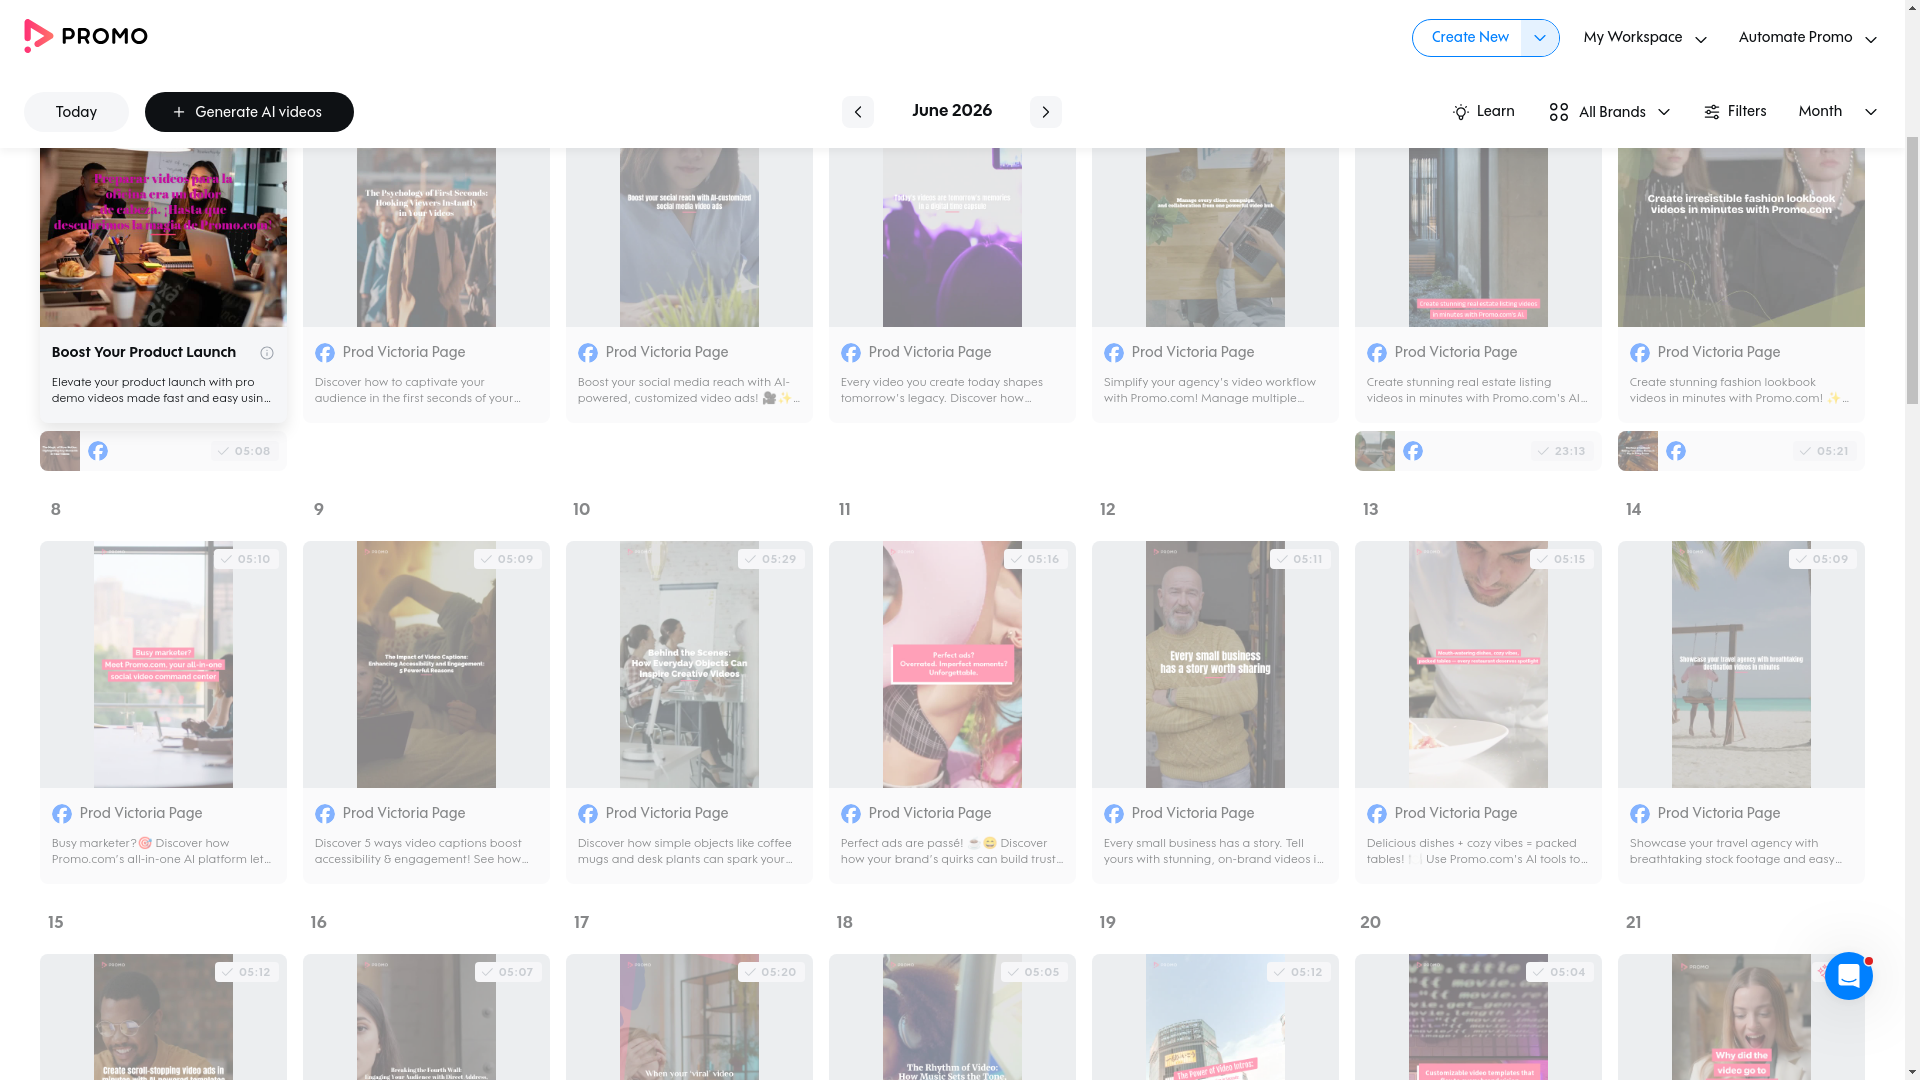Image resolution: width=1920 pixels, height=1080 pixels.
Task: Open the chef dishes video thumbnail
Action: [x=1478, y=665]
